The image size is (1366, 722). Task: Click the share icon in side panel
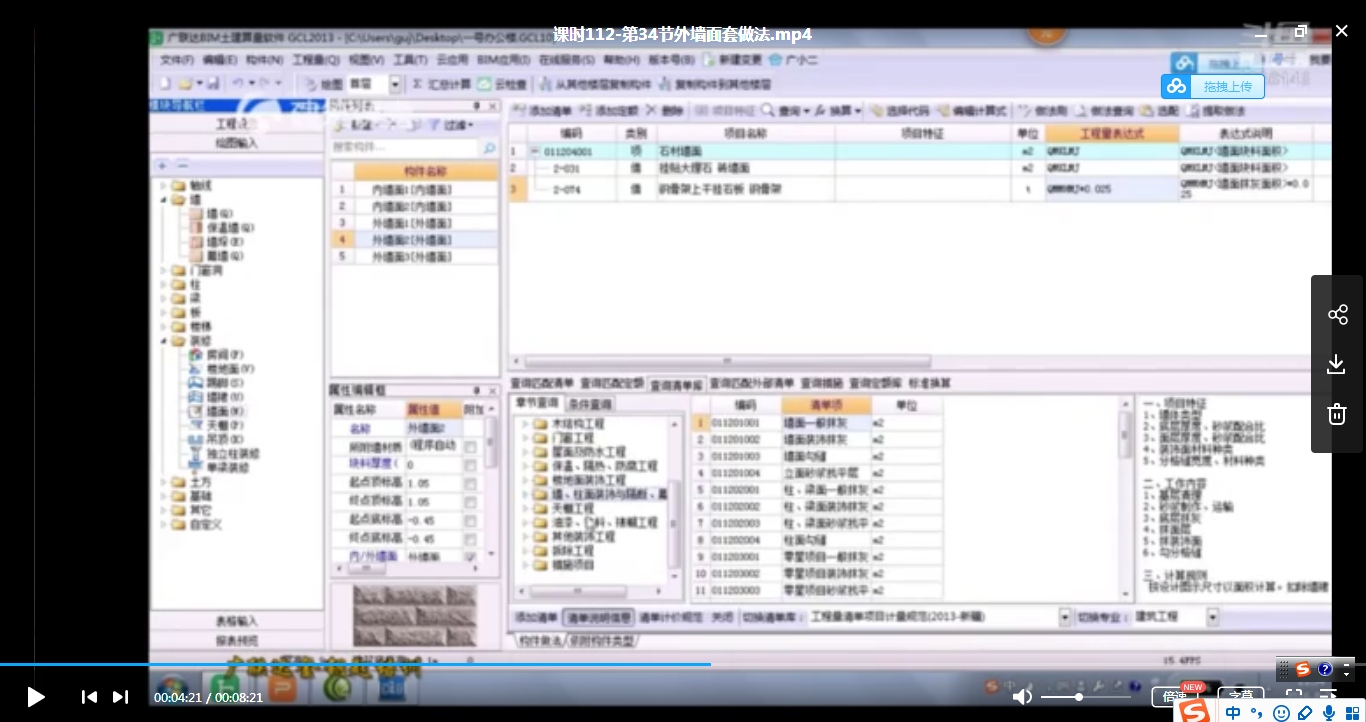point(1337,315)
